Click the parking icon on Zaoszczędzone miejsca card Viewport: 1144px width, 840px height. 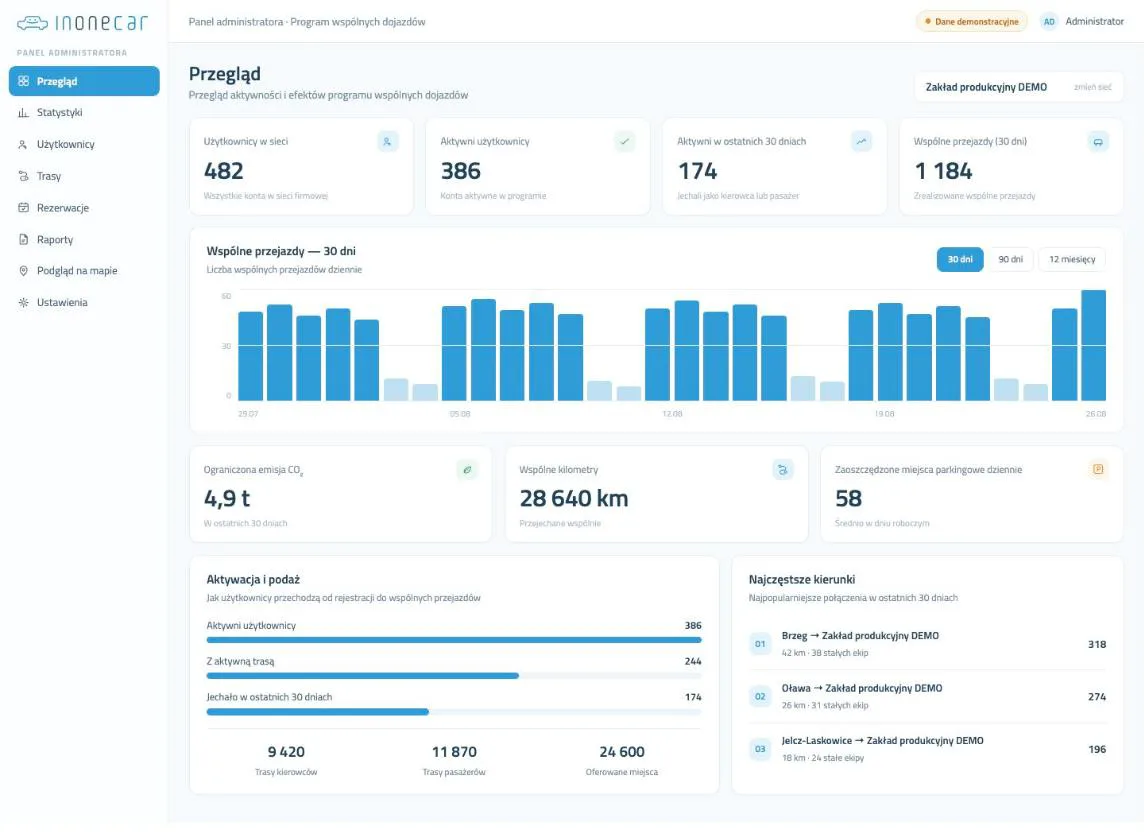click(x=1098, y=470)
